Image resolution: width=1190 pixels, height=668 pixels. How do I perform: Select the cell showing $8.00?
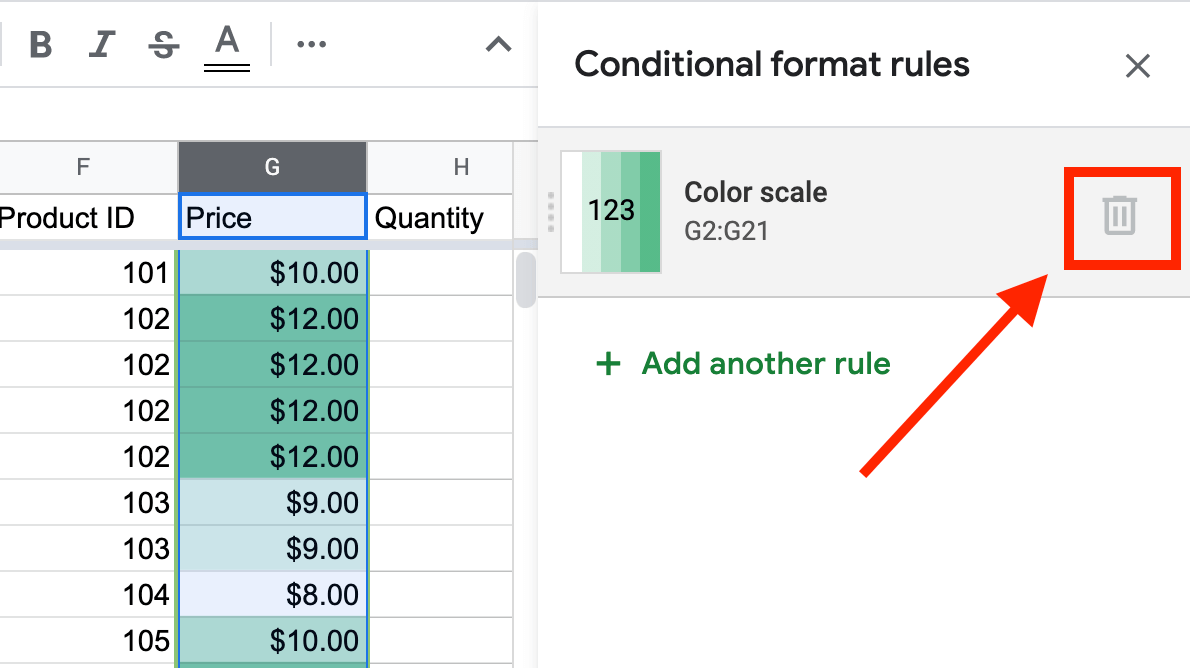point(272,594)
